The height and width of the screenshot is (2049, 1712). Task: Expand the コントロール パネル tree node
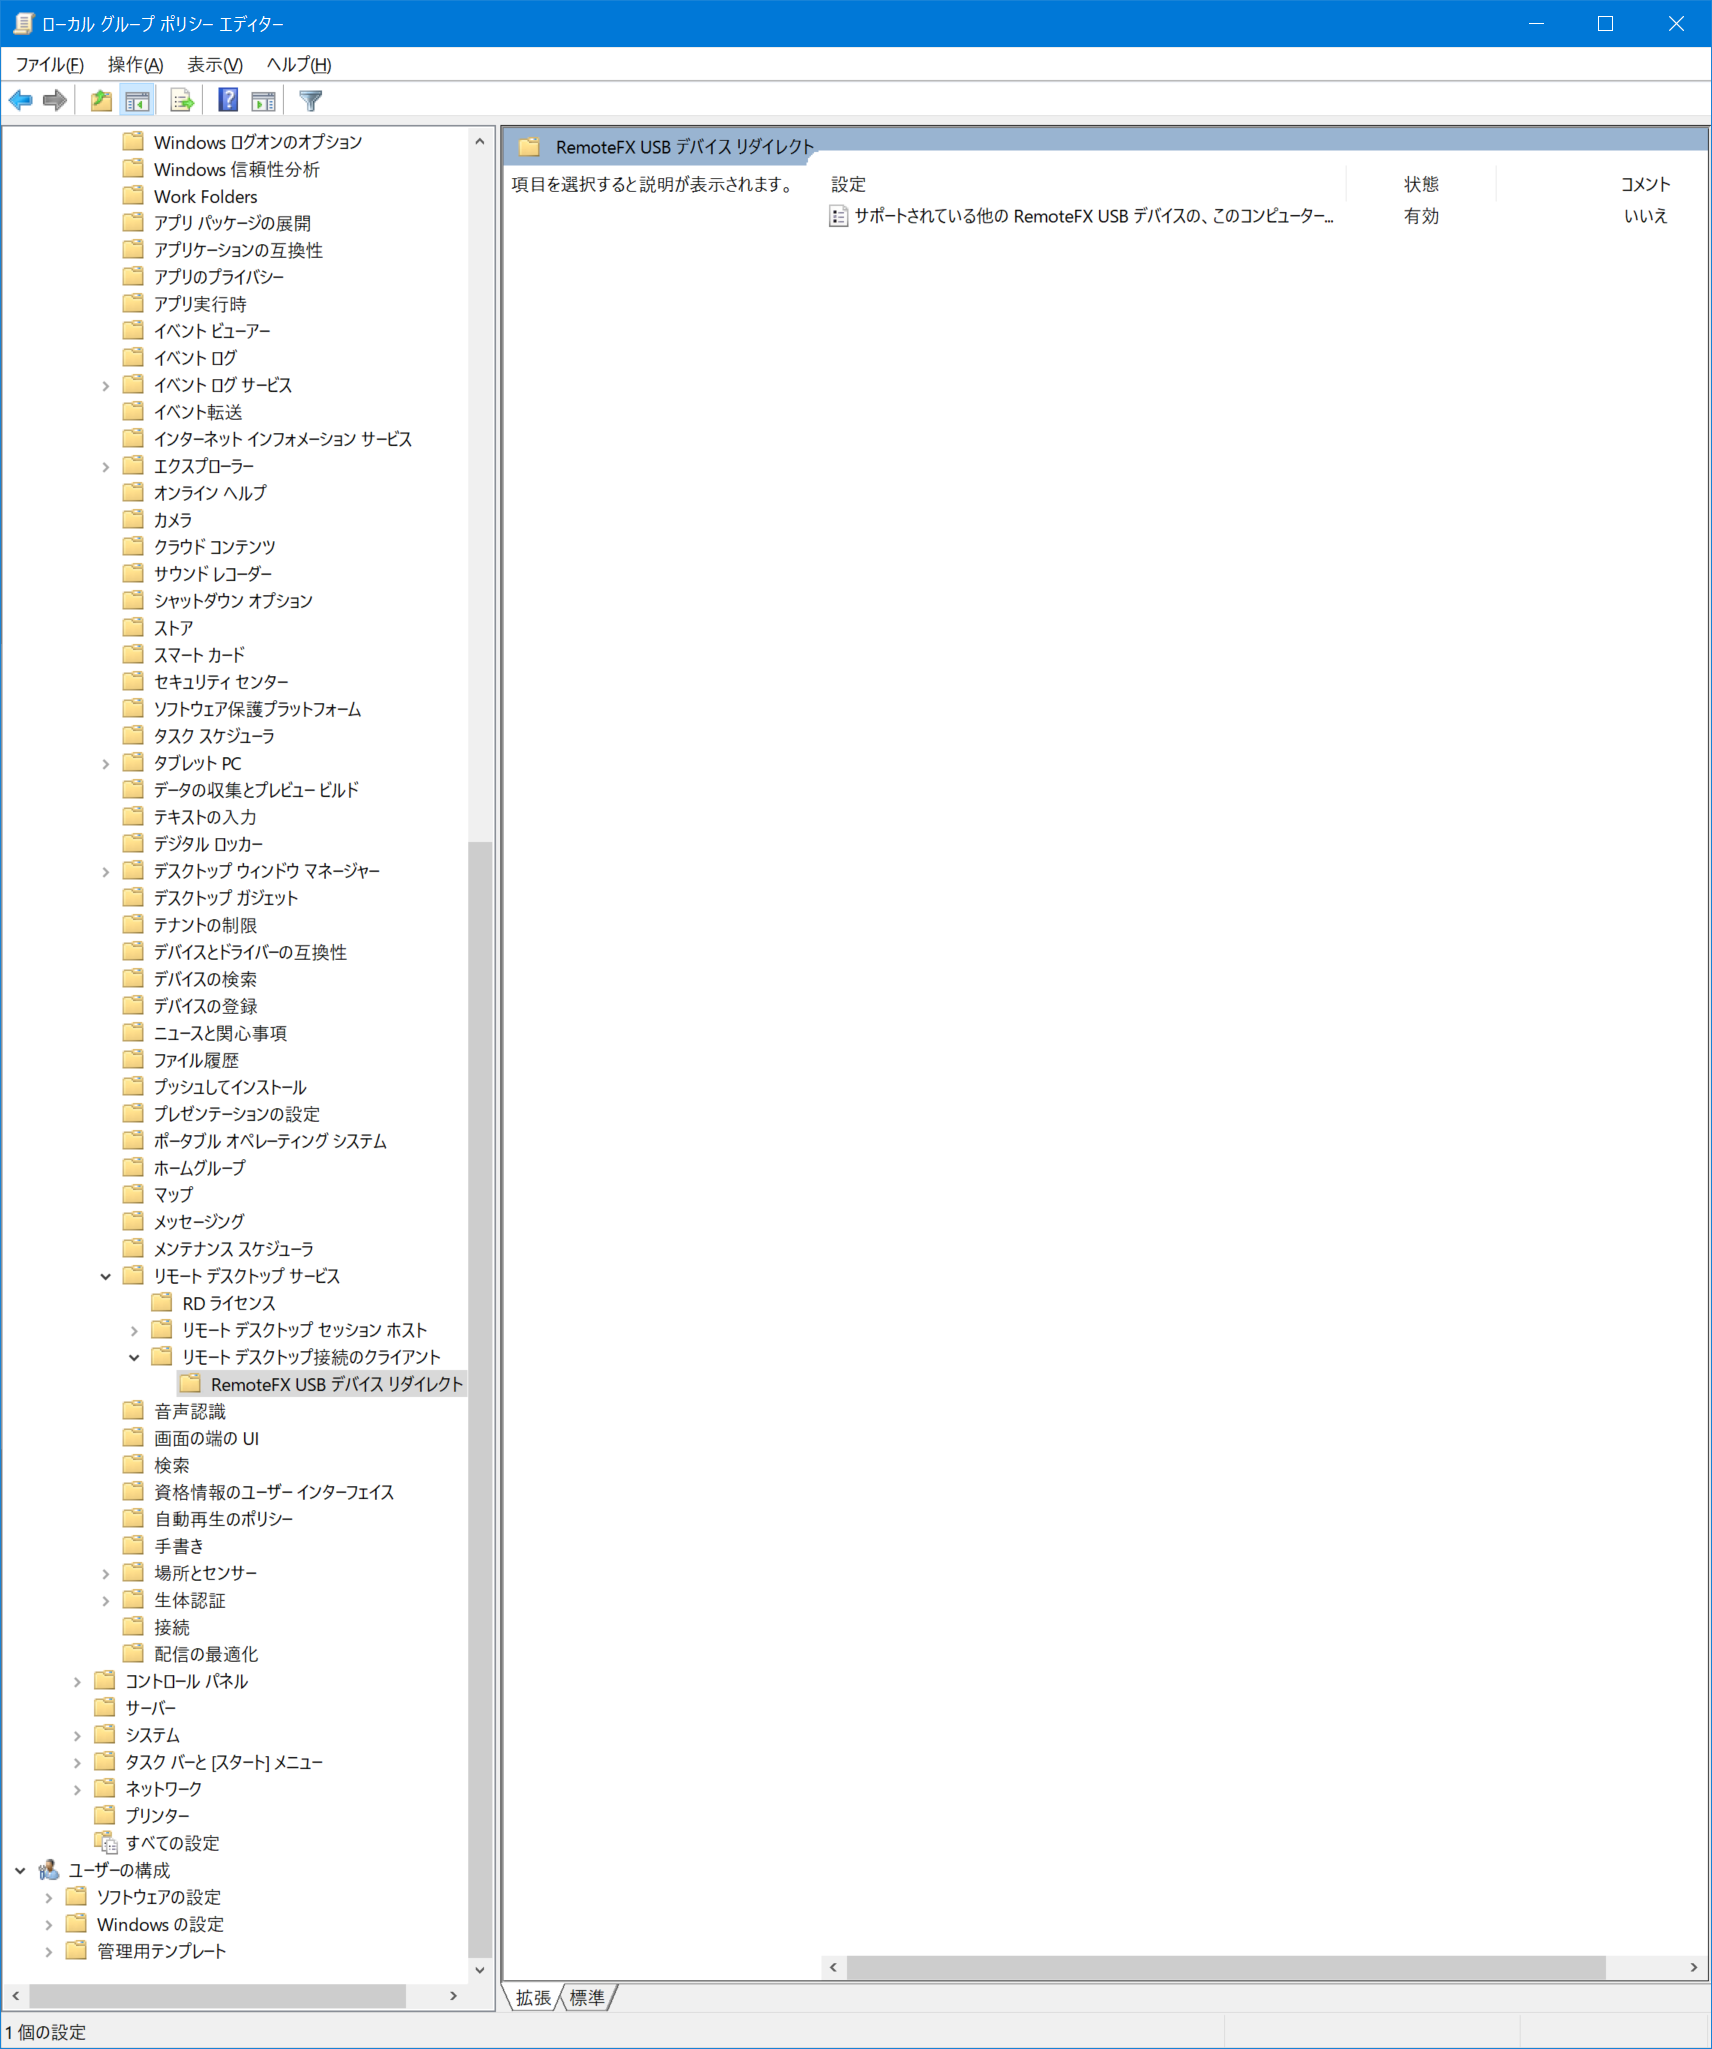click(77, 1681)
